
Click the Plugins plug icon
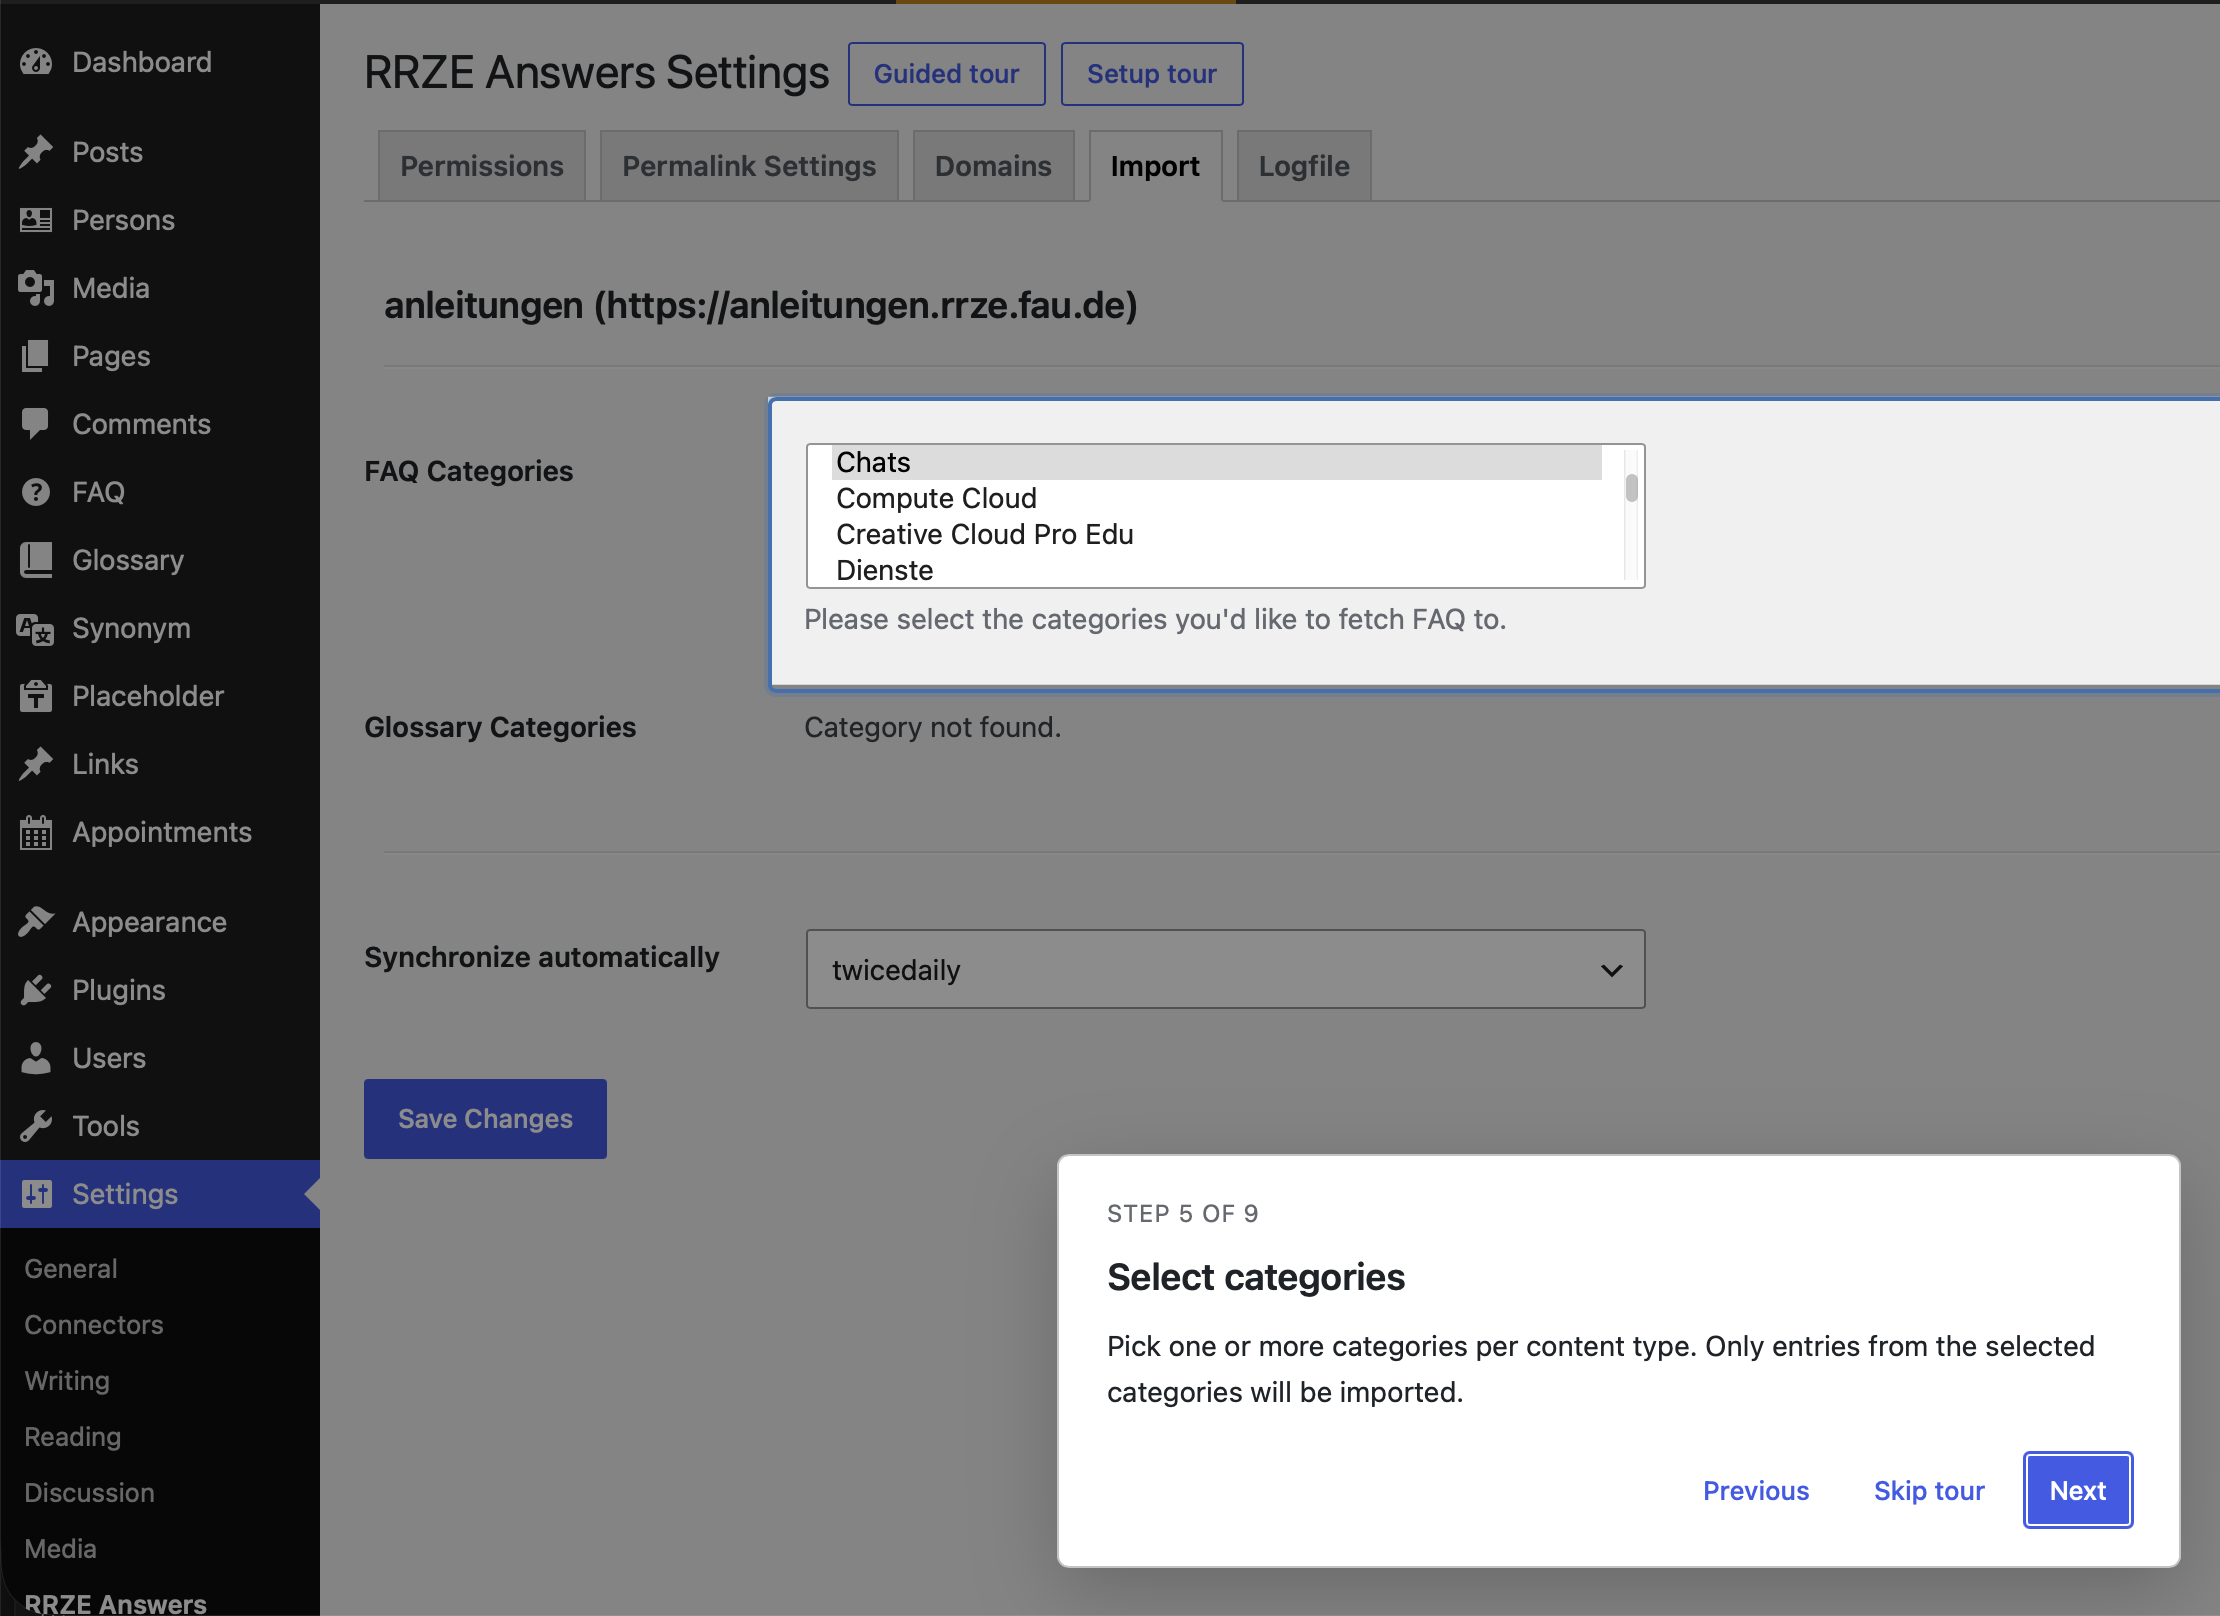36,990
